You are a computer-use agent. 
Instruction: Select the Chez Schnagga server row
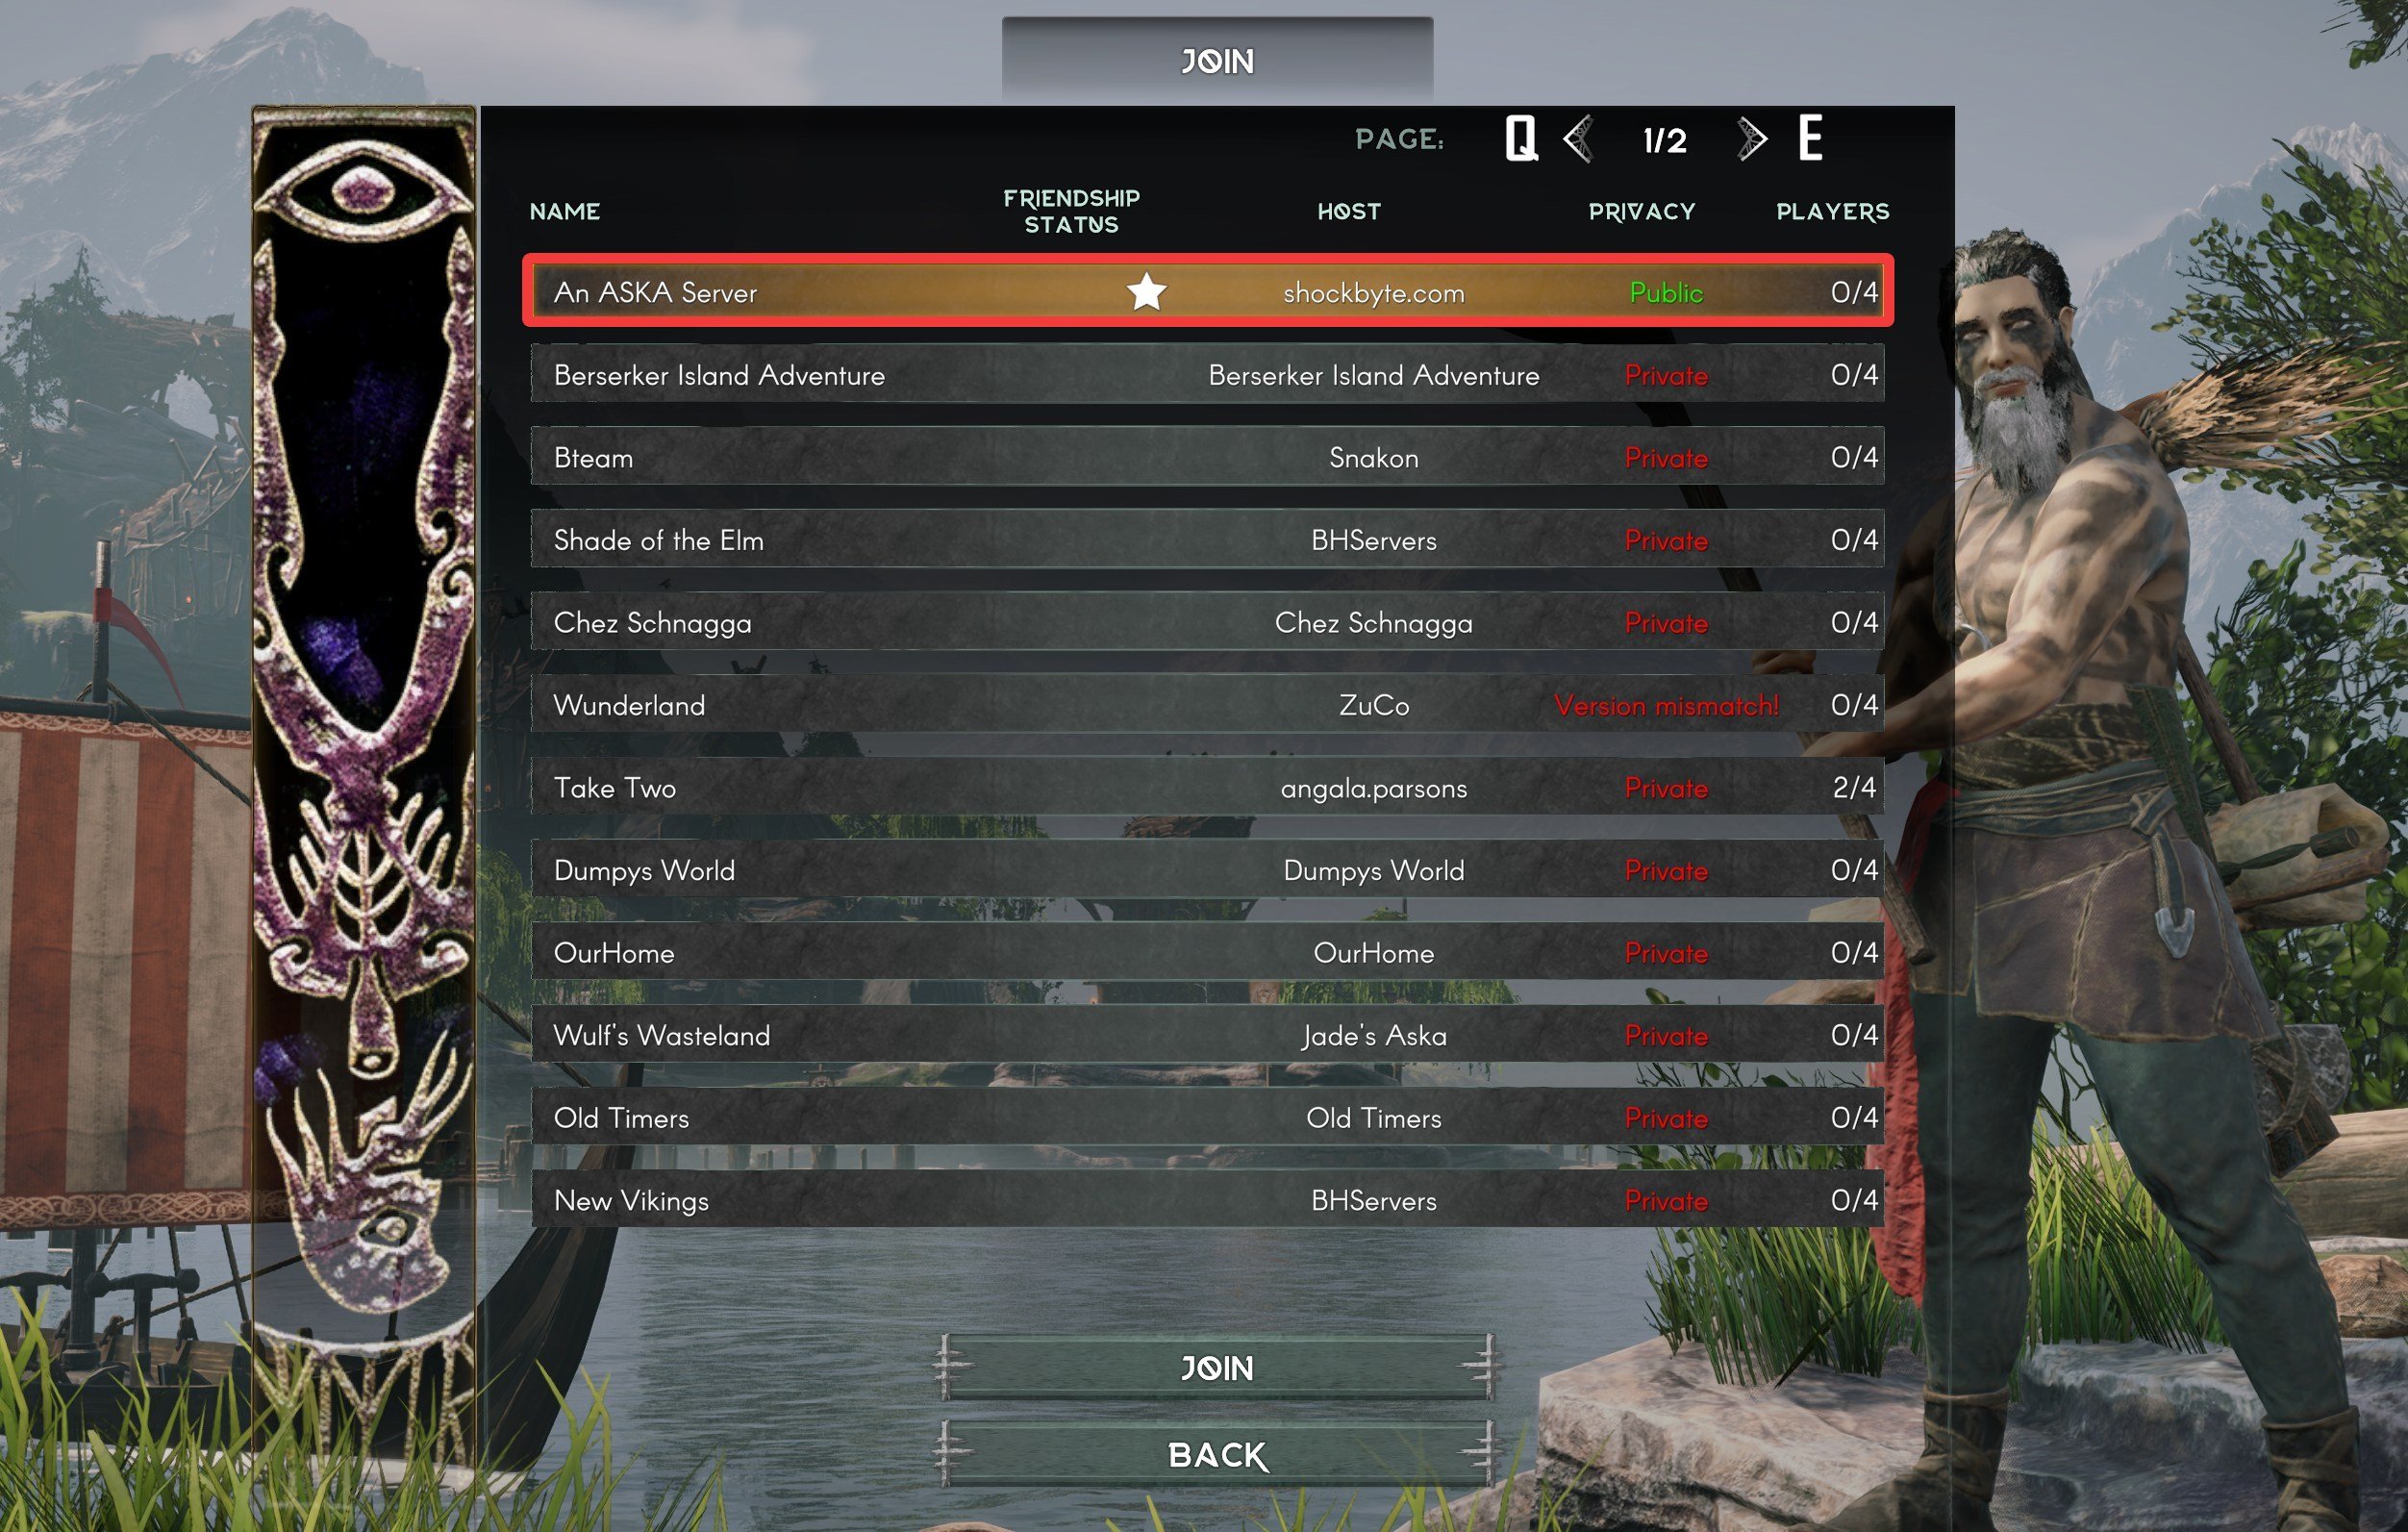(x=1207, y=622)
